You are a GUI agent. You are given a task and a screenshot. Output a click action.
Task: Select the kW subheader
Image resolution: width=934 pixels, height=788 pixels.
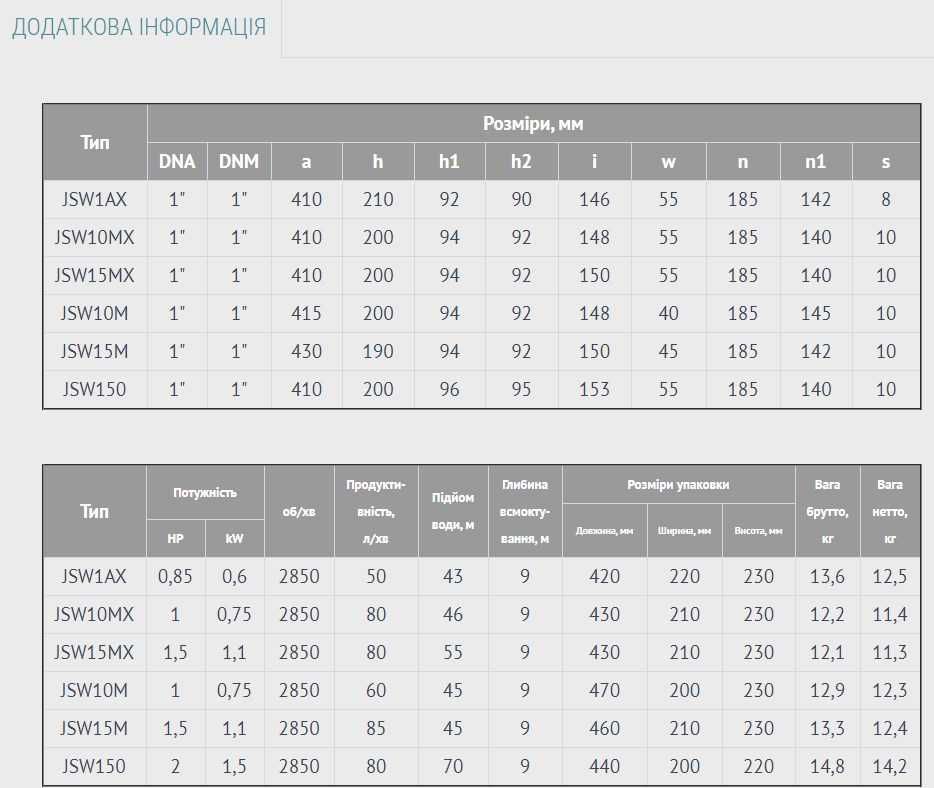(234, 538)
